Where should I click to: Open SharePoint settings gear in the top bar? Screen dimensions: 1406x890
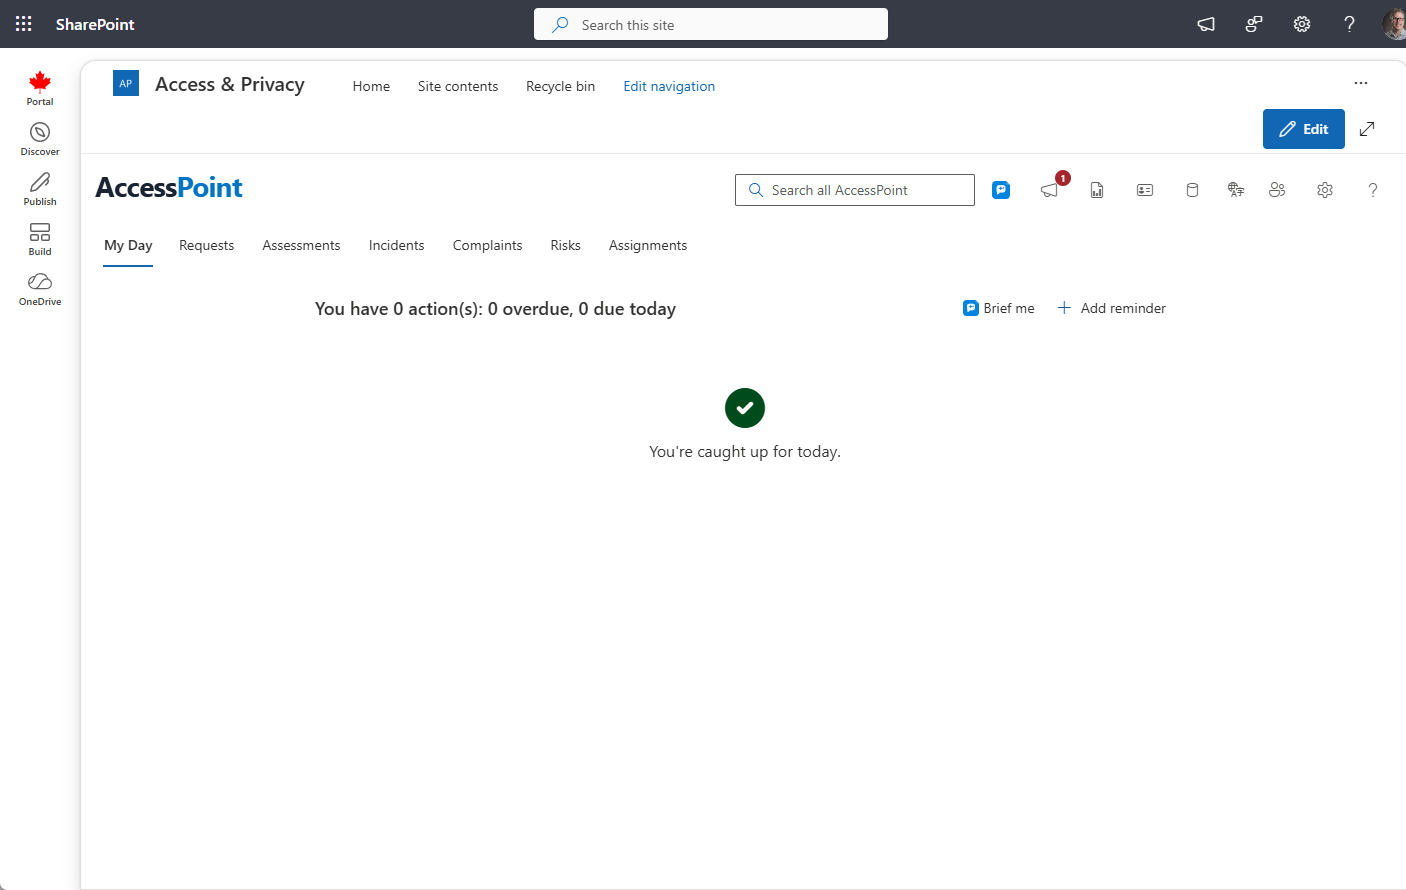1302,24
